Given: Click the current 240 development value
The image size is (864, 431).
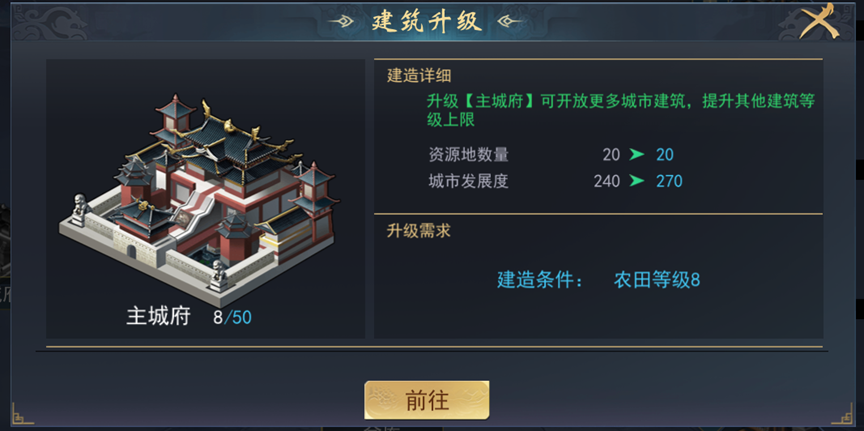Looking at the screenshot, I should [606, 181].
